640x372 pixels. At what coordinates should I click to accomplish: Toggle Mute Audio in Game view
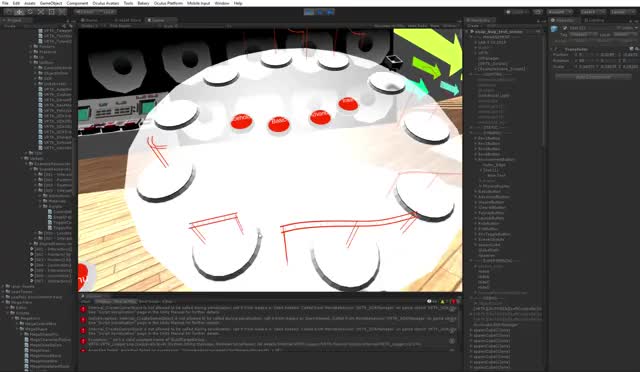coord(417,26)
